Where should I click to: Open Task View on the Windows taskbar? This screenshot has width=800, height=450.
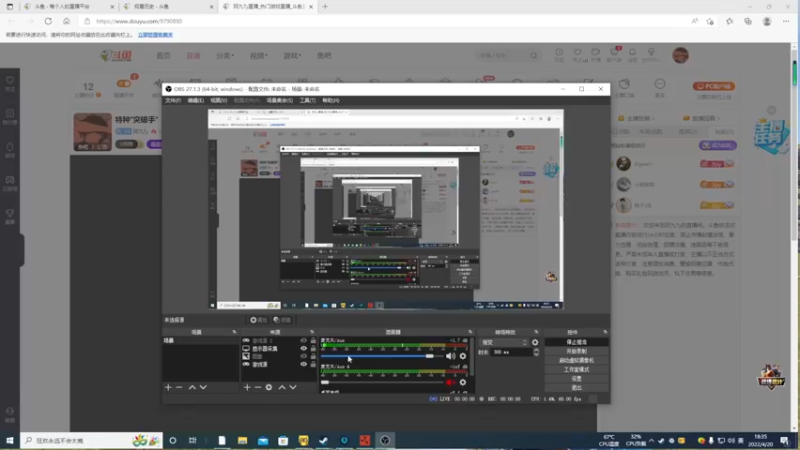click(192, 440)
